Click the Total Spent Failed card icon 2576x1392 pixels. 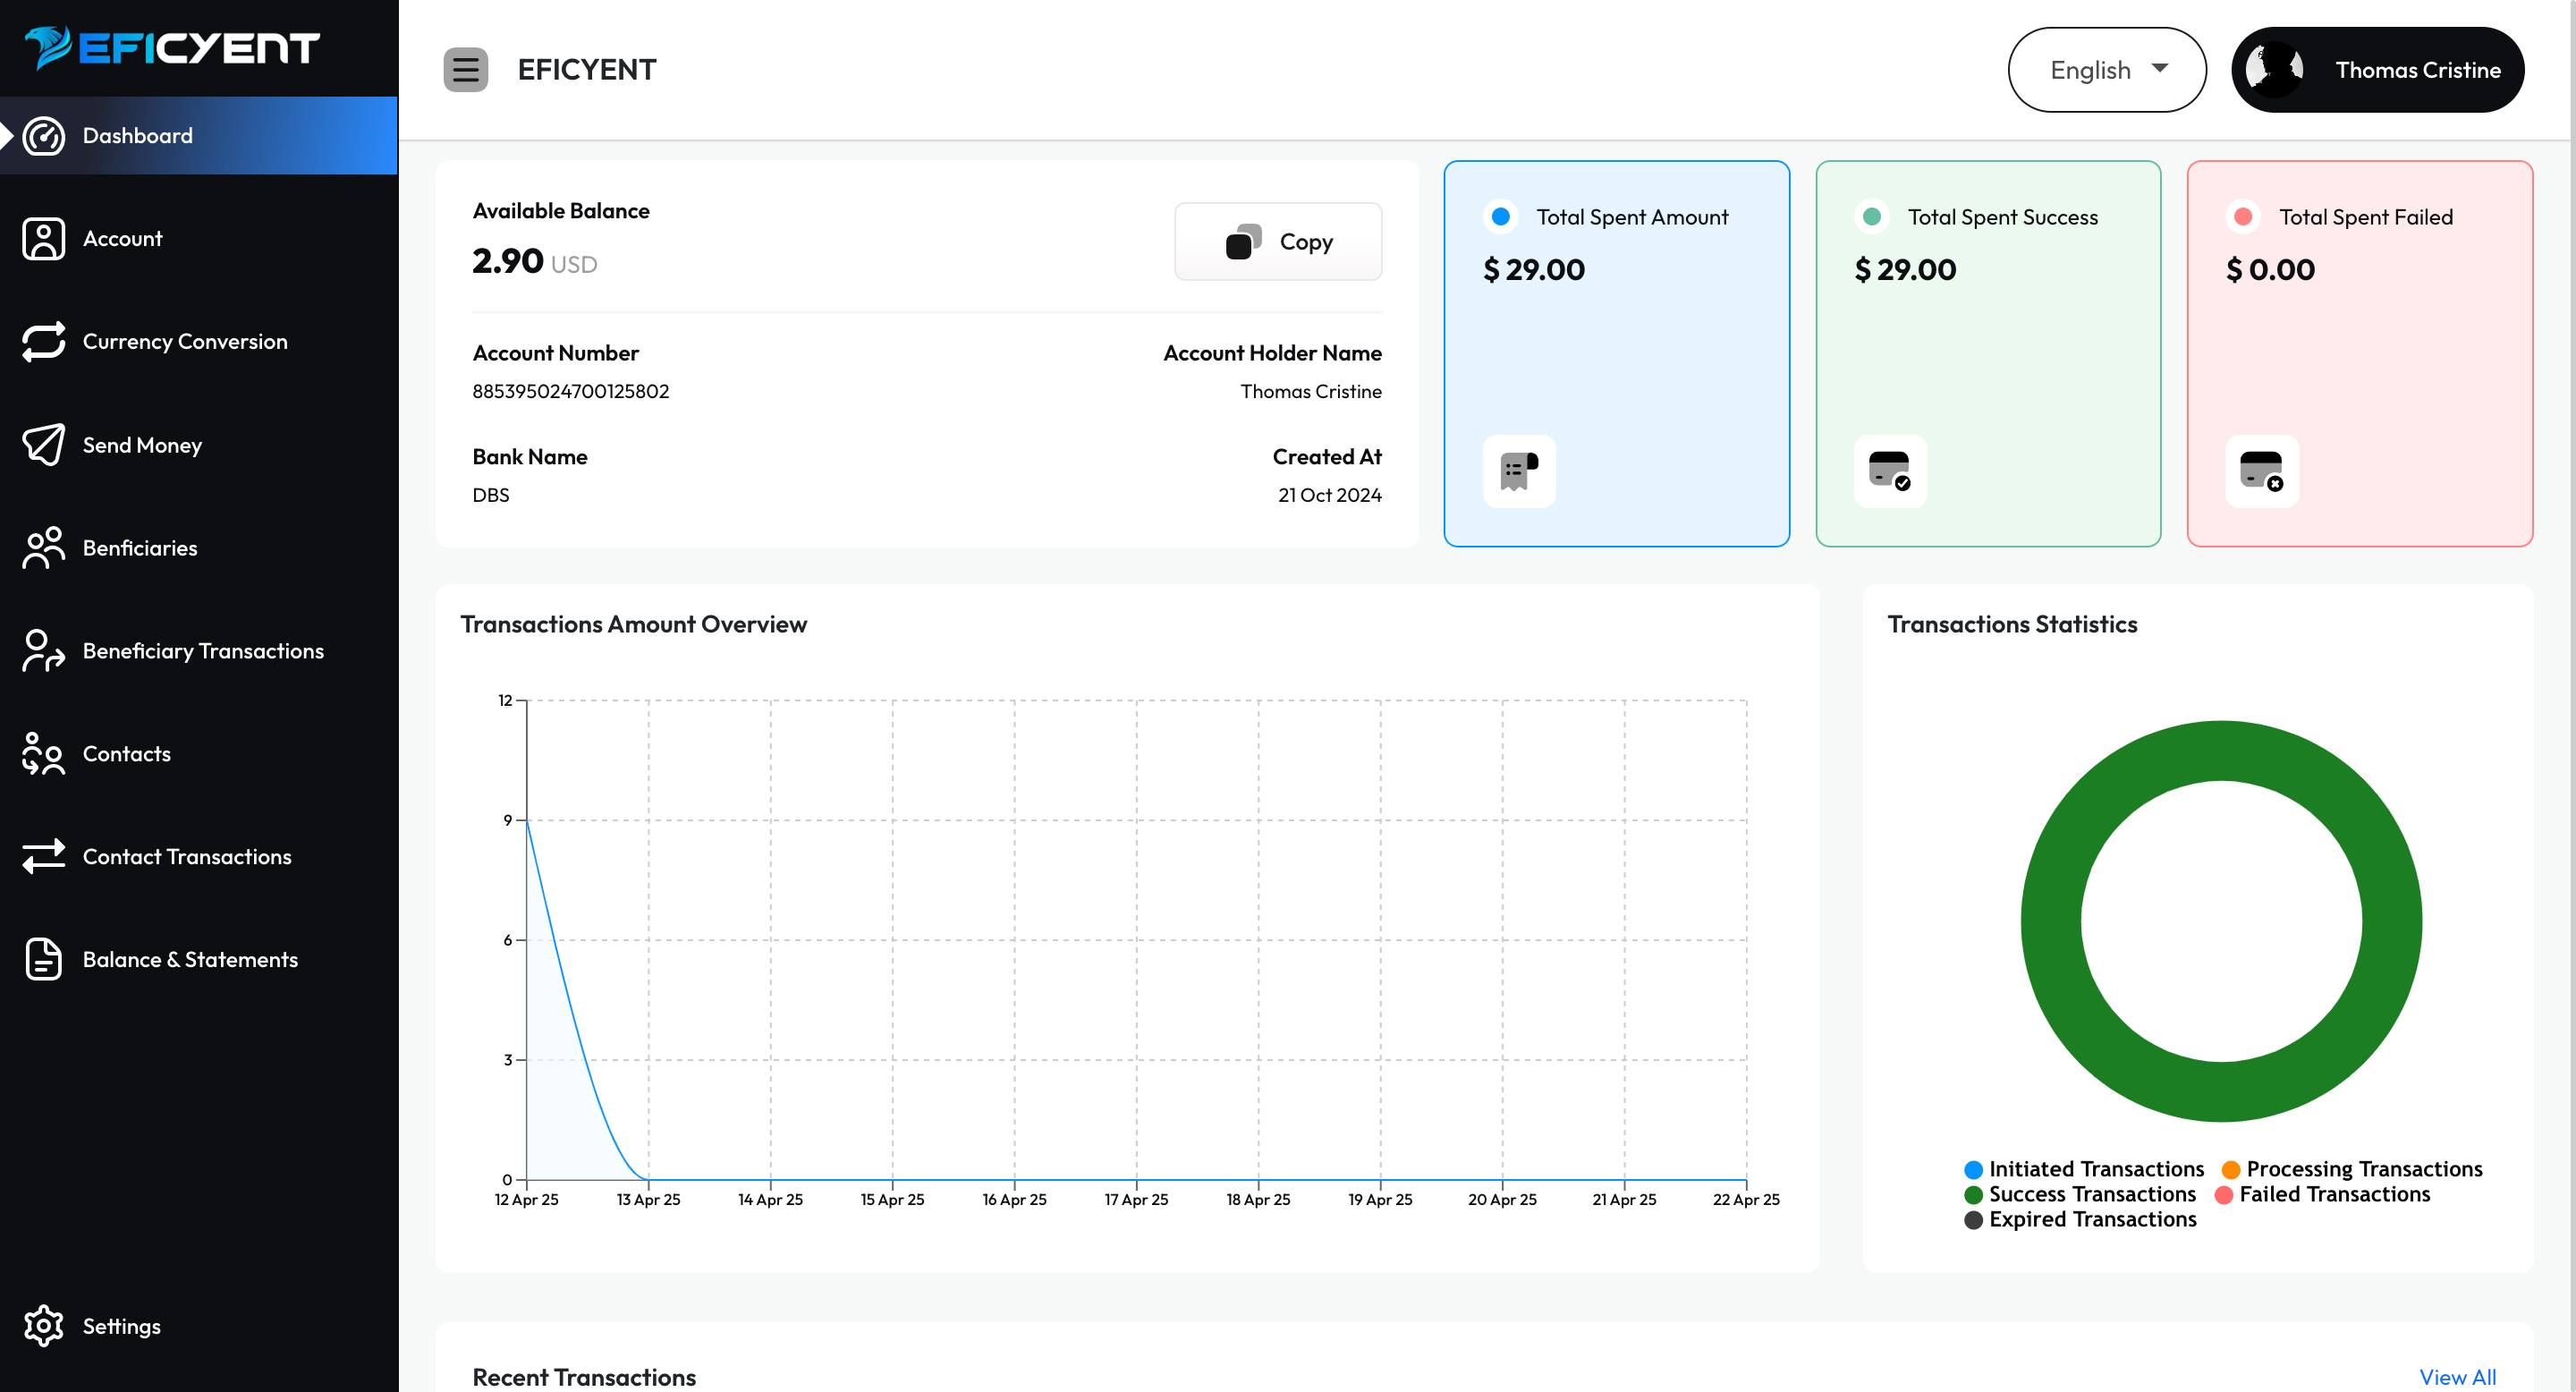(2261, 471)
